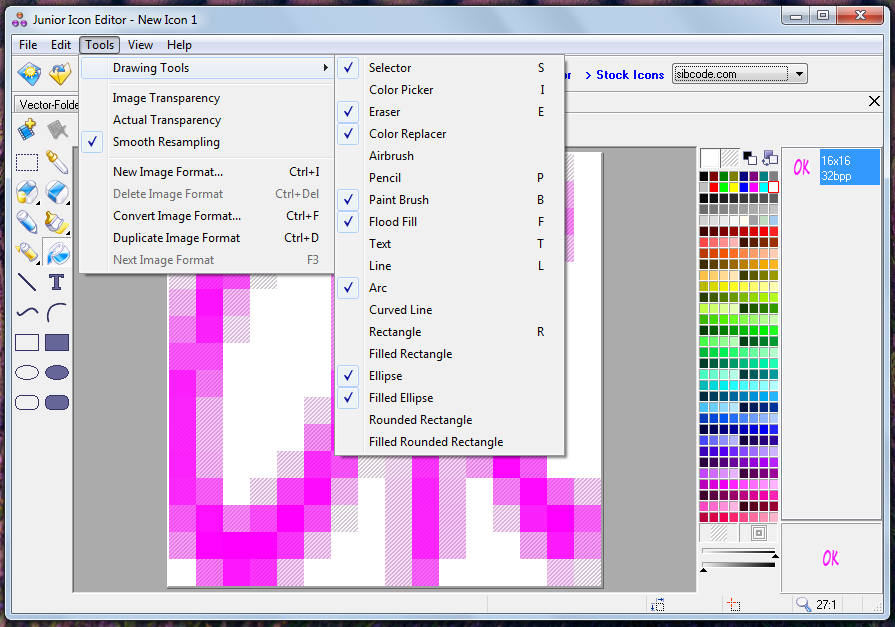Select the outlined Ellipse tool icon
The height and width of the screenshot is (627, 895).
[x=27, y=373]
